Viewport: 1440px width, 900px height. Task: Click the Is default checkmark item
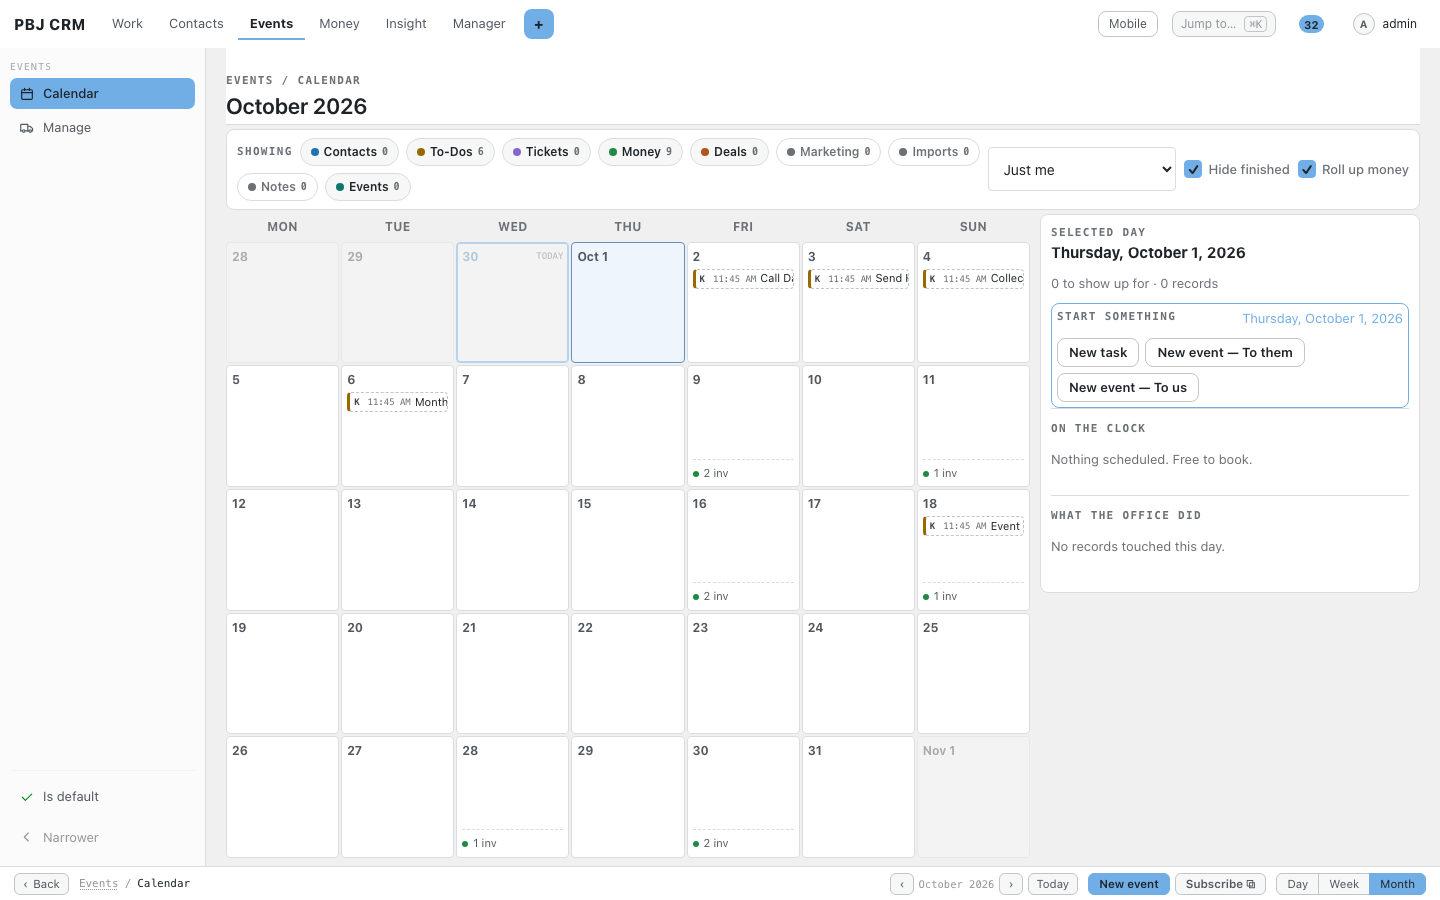click(x=102, y=797)
